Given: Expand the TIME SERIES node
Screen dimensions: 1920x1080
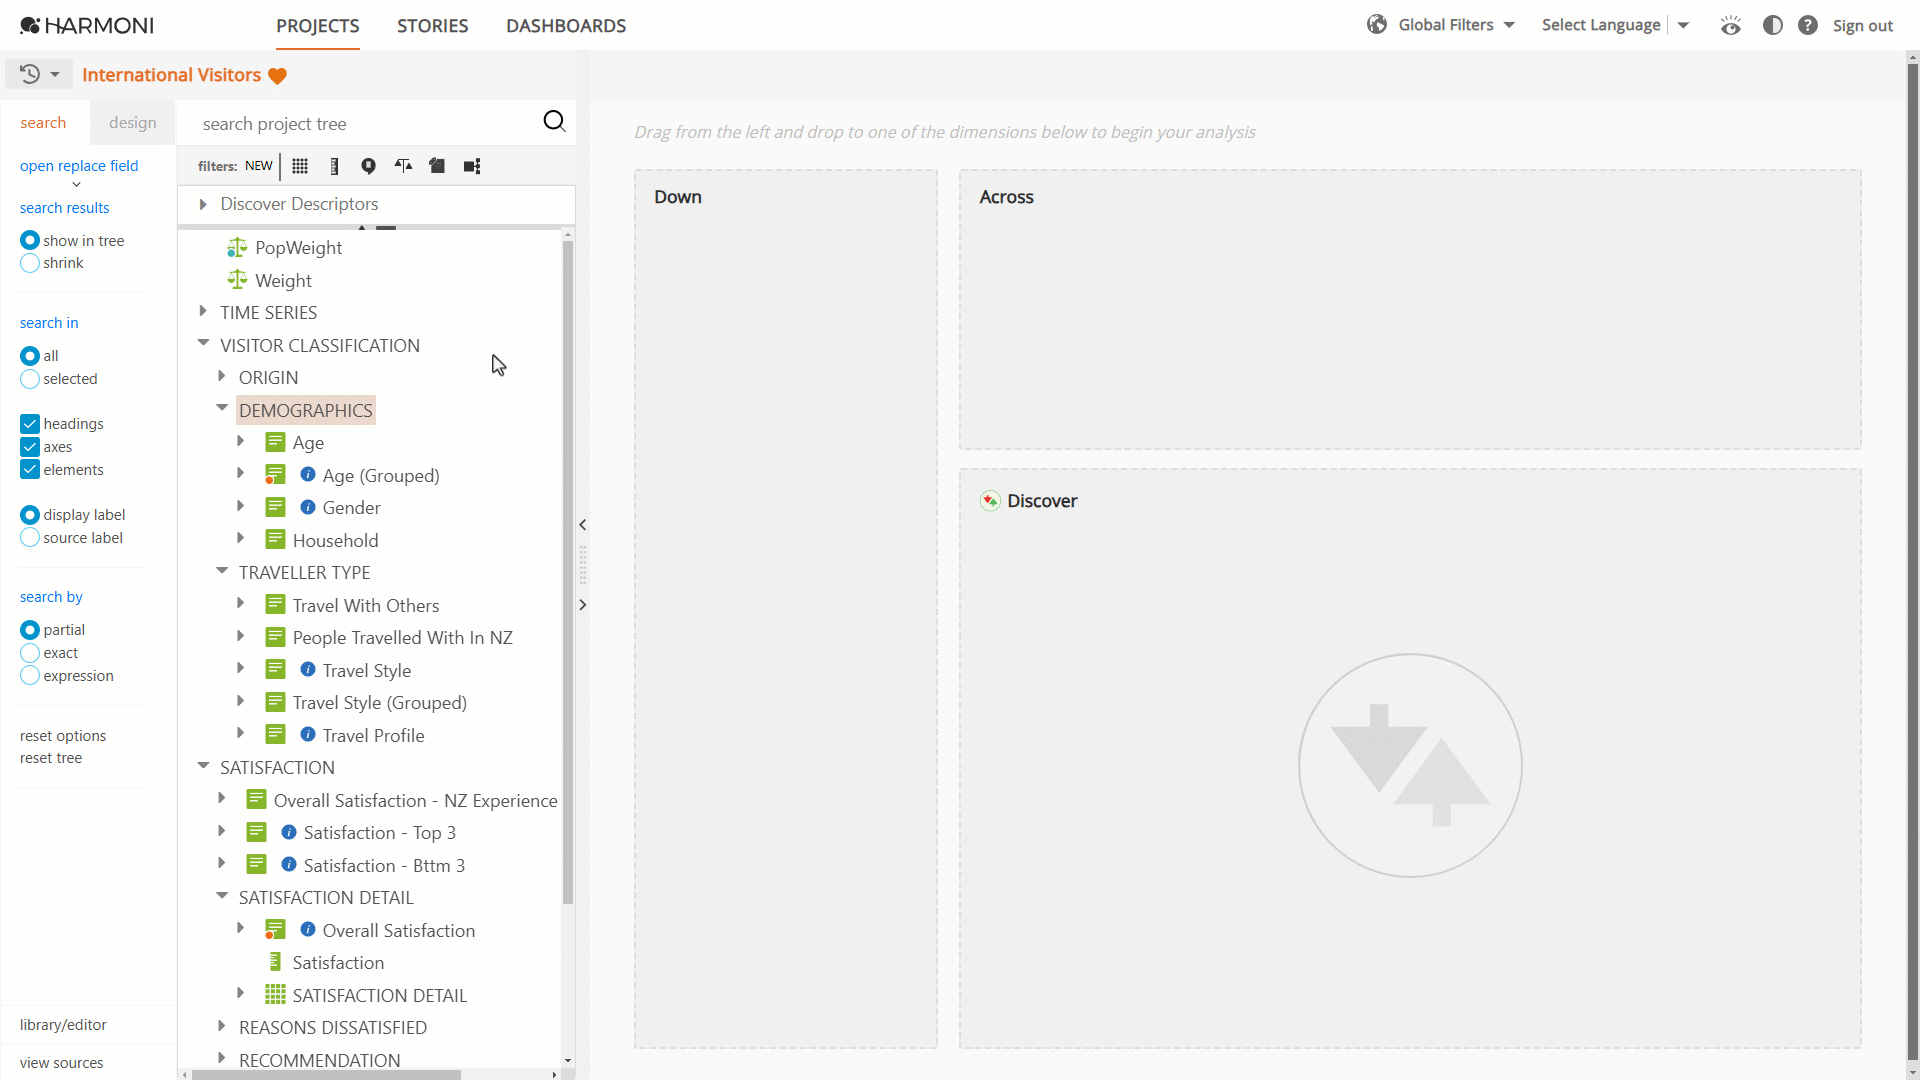Looking at the screenshot, I should pyautogui.click(x=203, y=312).
